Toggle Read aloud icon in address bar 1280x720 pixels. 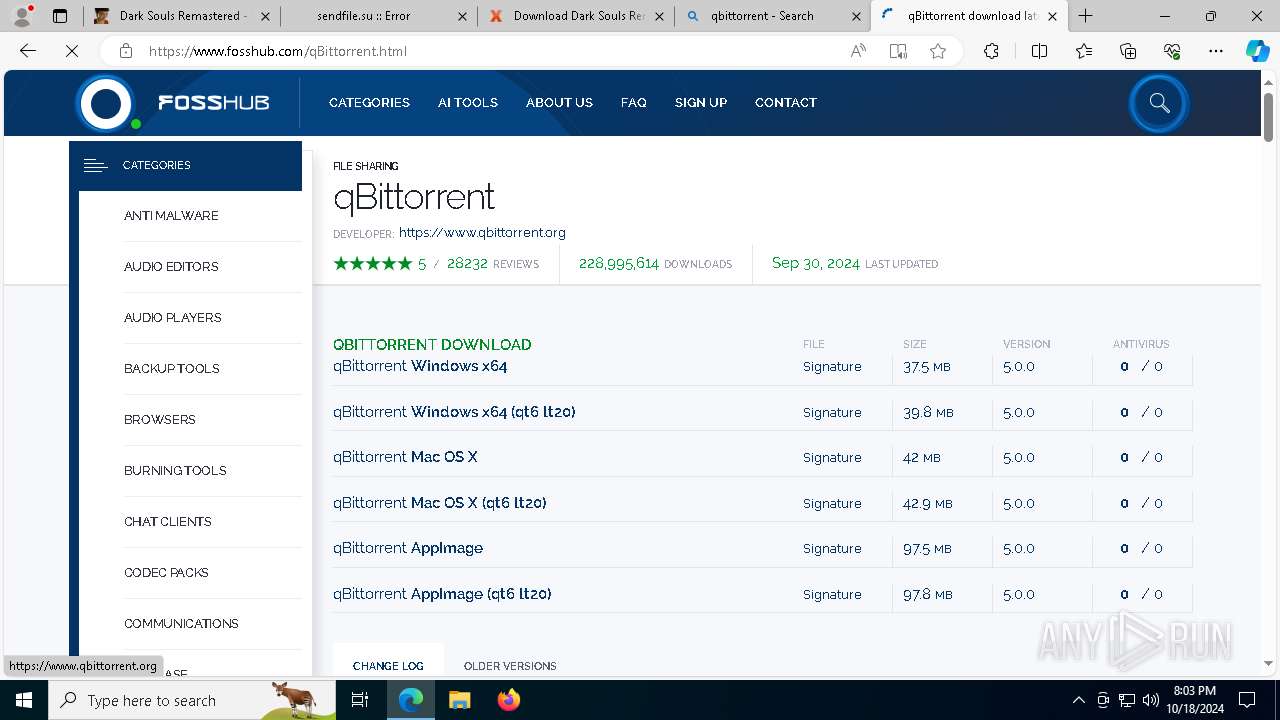click(x=858, y=51)
